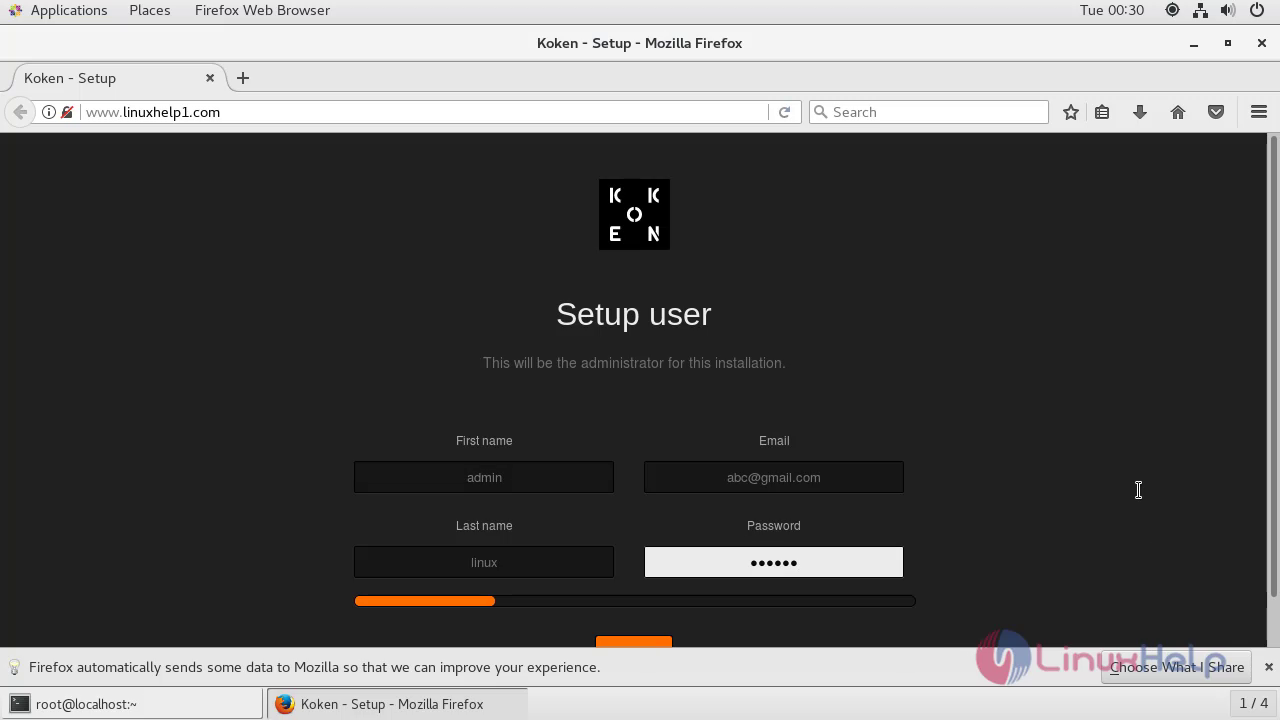1280x720 pixels.
Task: Click the Password input field
Action: pos(774,562)
